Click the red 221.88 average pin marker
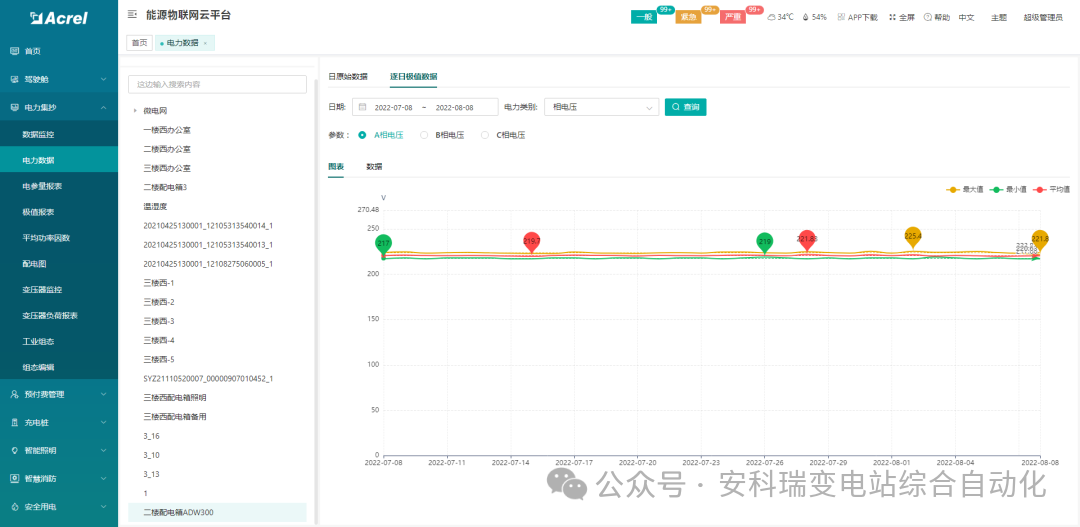This screenshot has width=1080, height=527. tap(807, 240)
